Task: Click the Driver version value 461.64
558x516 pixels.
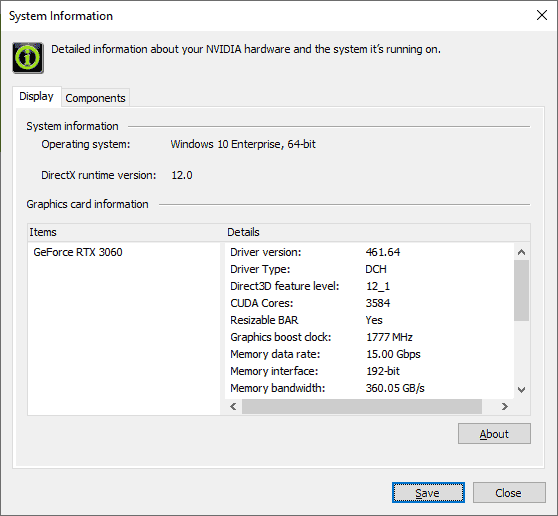Action: [383, 252]
